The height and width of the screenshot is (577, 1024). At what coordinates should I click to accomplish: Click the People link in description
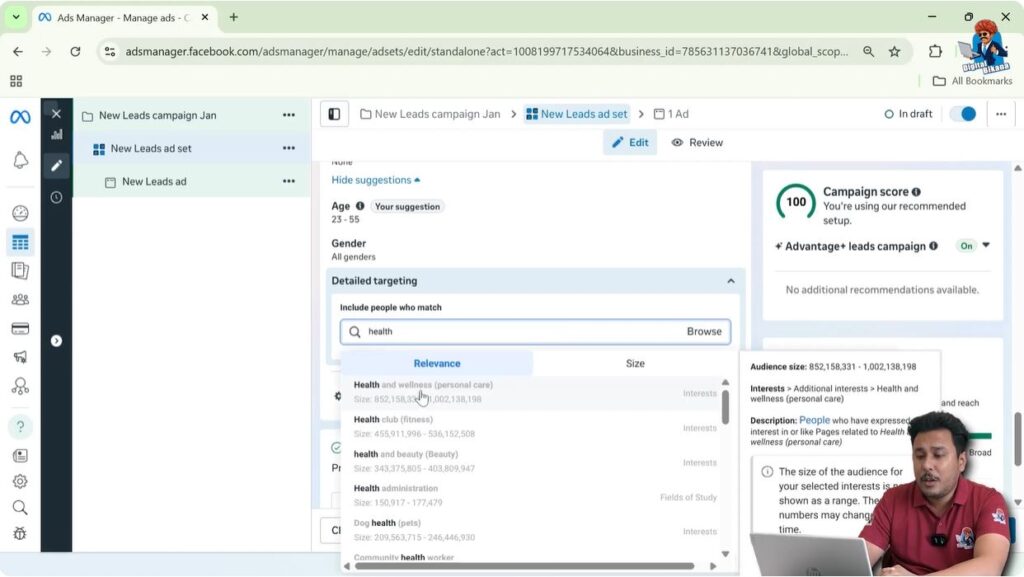[814, 420]
